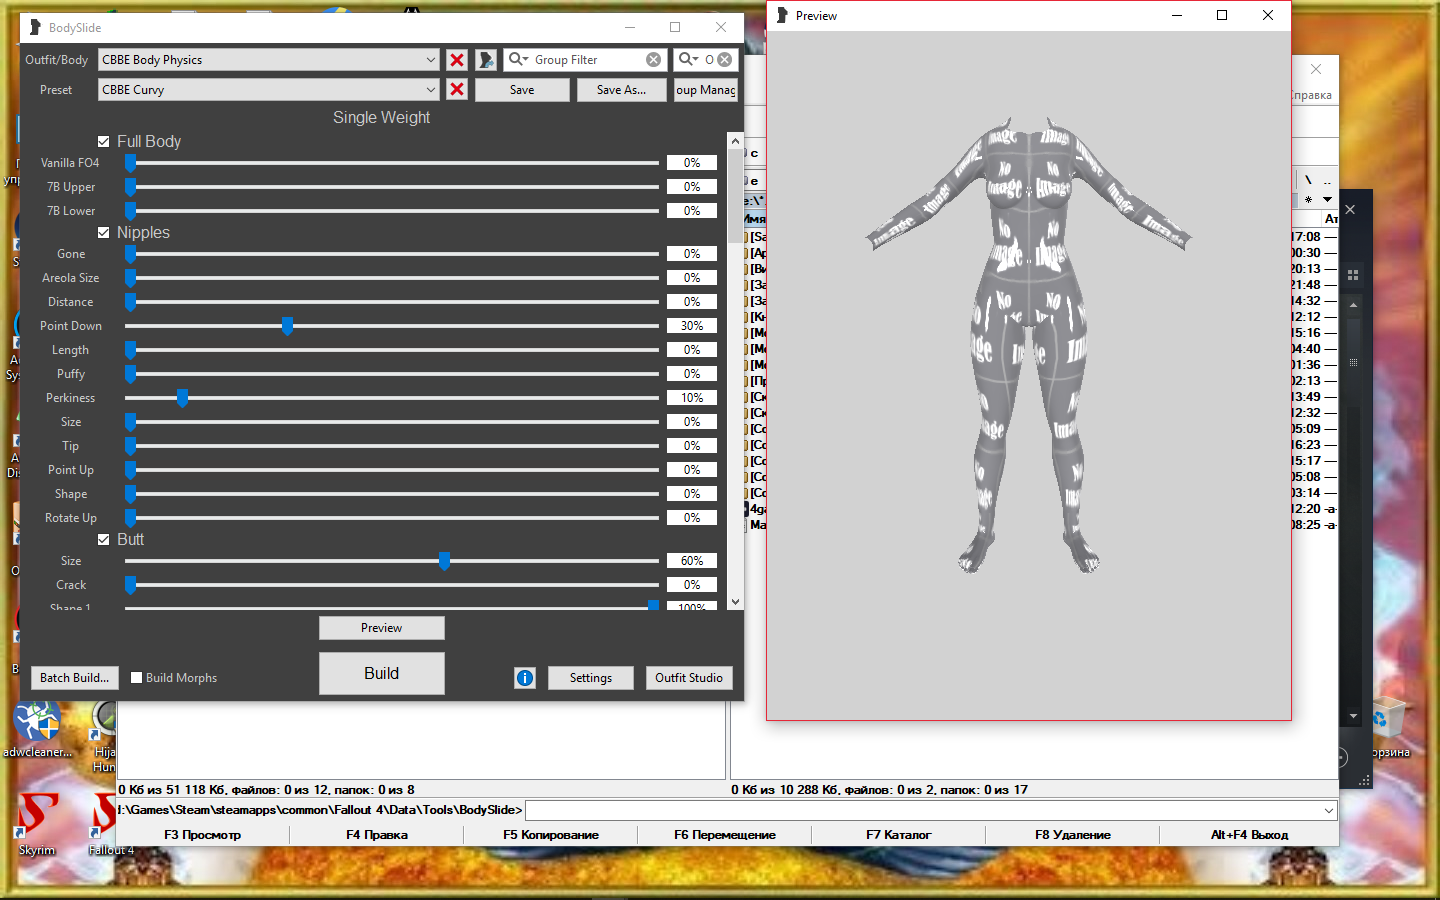Toggle the Nipples category checkbox
This screenshot has height=900, width=1440.
click(x=104, y=233)
